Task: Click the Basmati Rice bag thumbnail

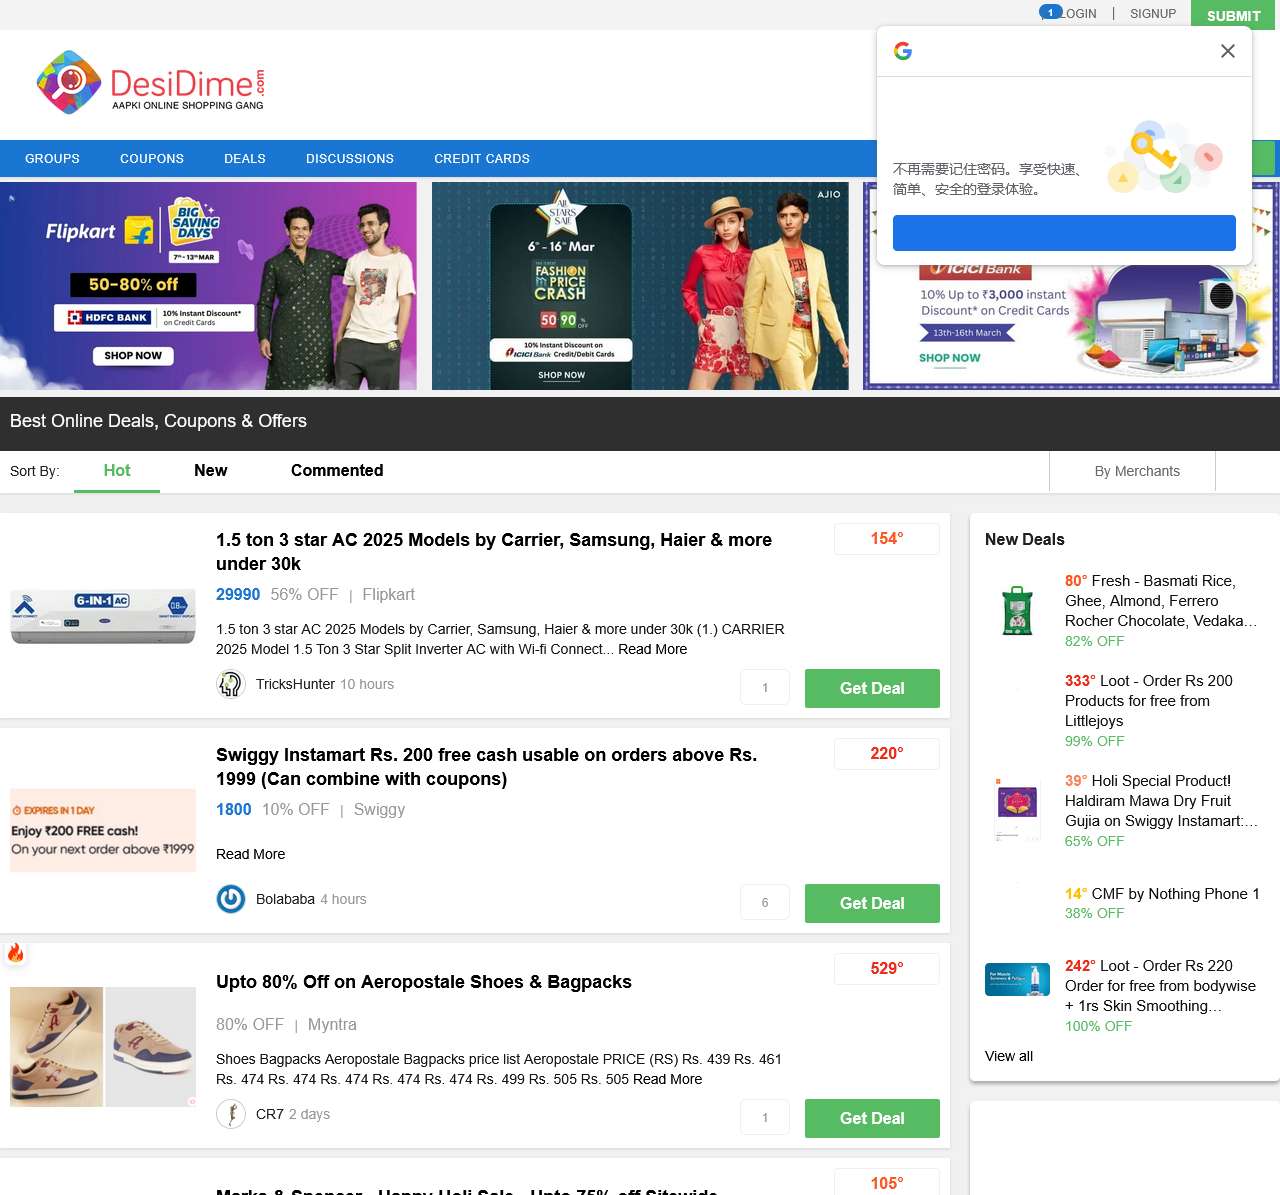Action: pyautogui.click(x=1018, y=610)
